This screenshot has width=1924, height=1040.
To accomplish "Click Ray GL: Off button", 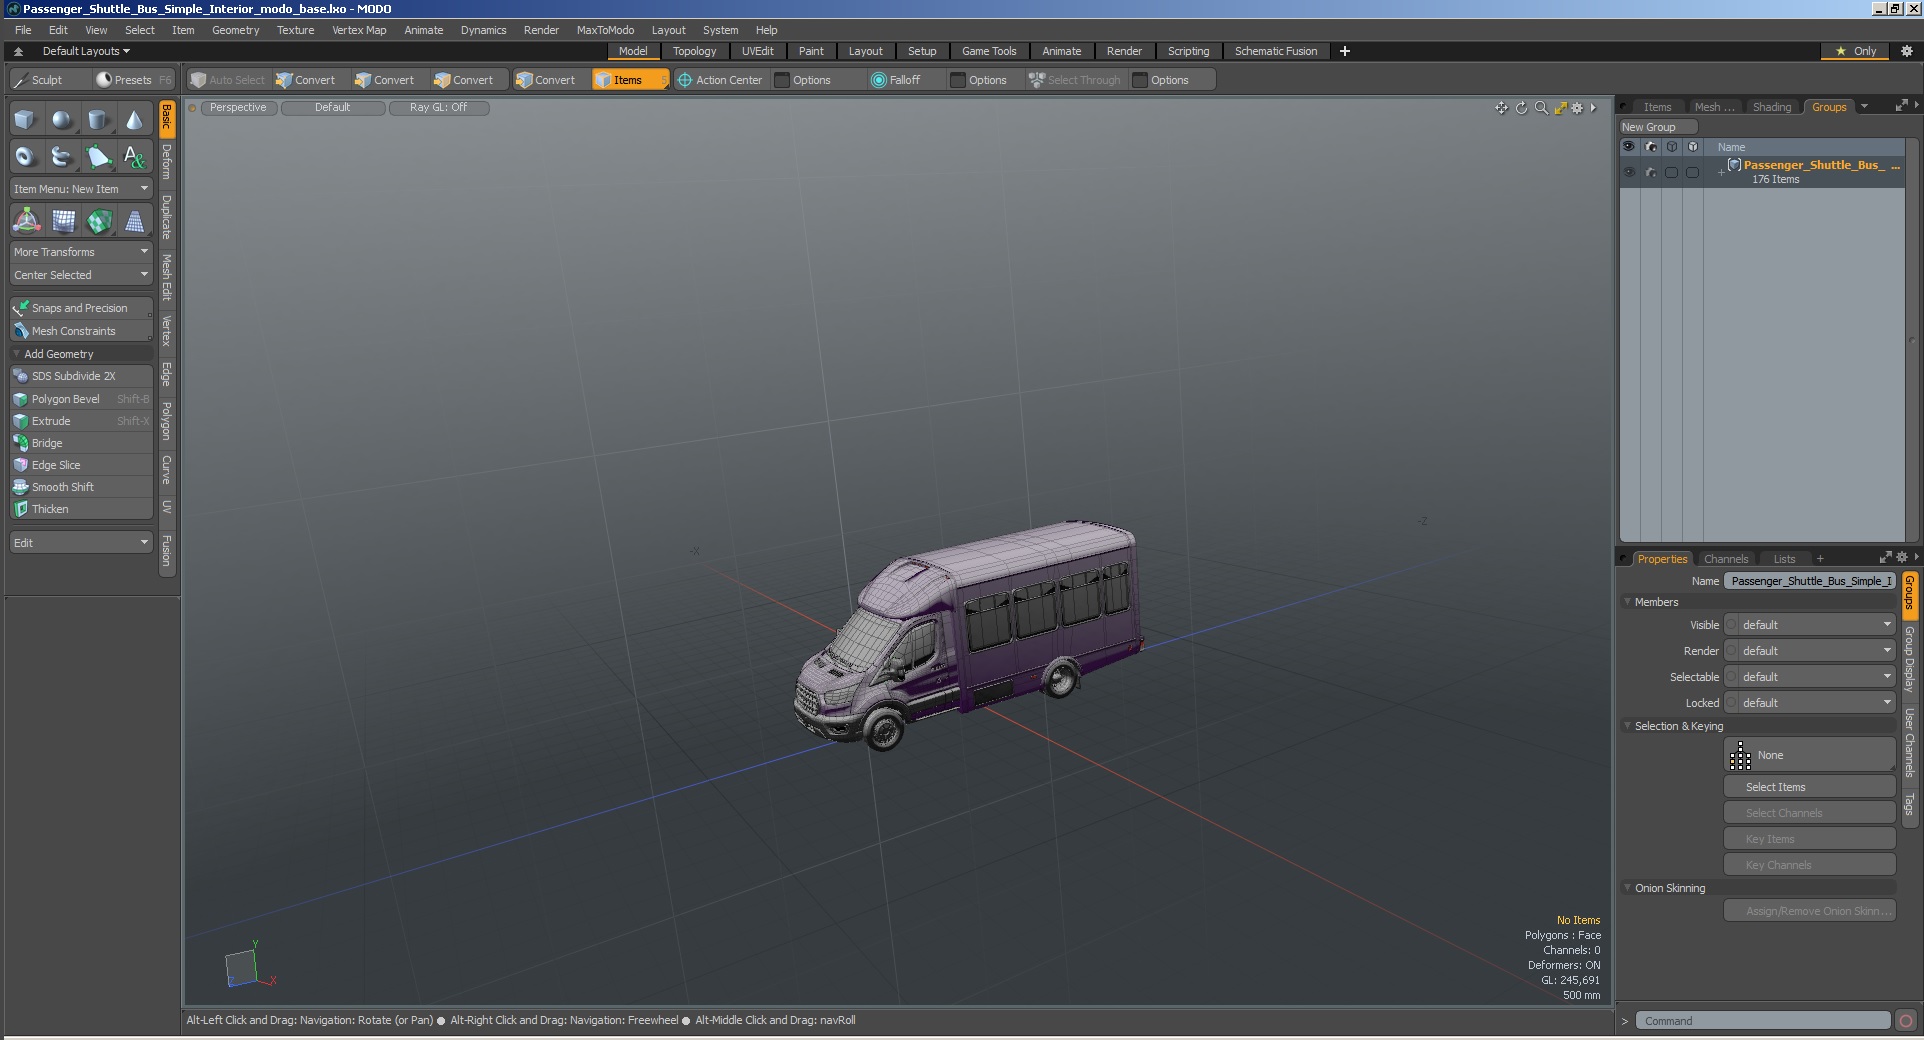I will point(438,108).
